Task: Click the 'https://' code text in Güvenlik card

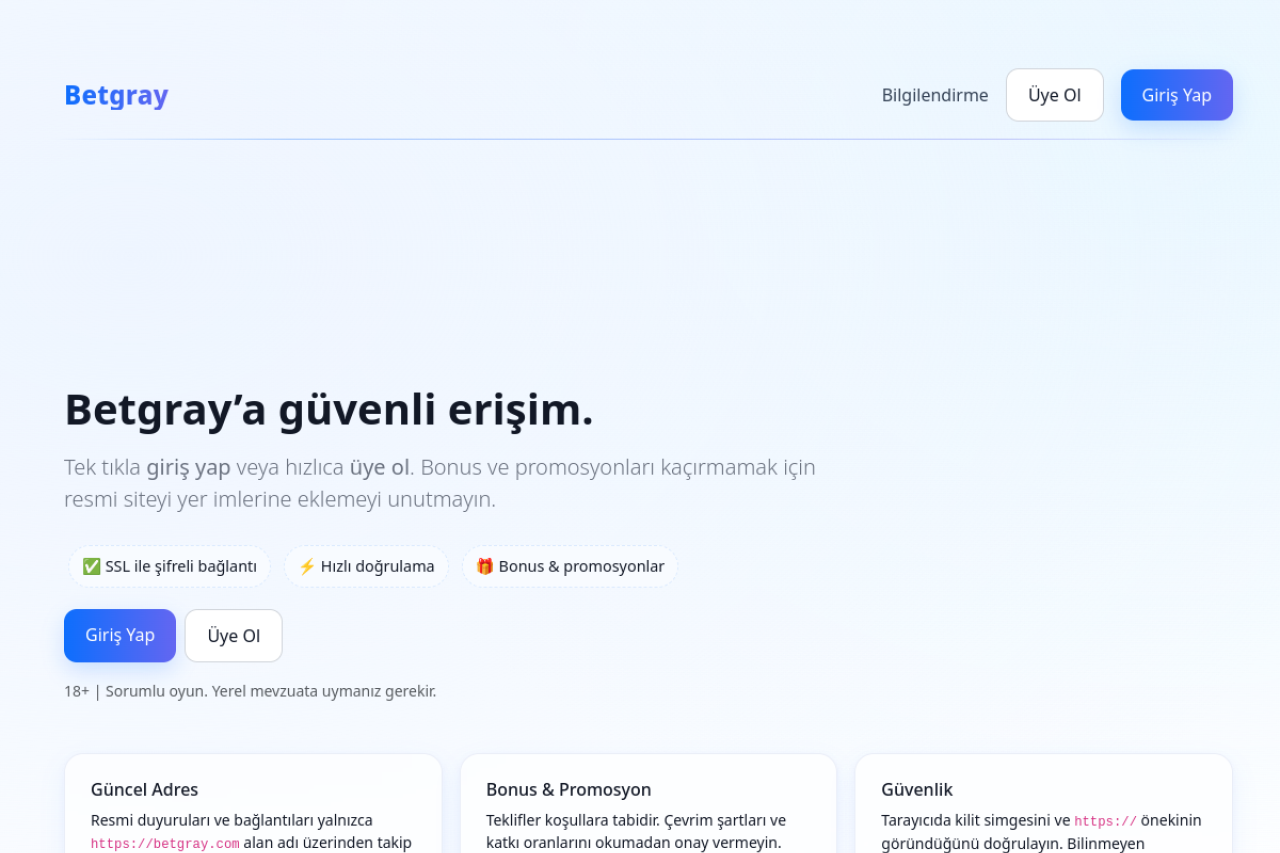Action: (1105, 821)
